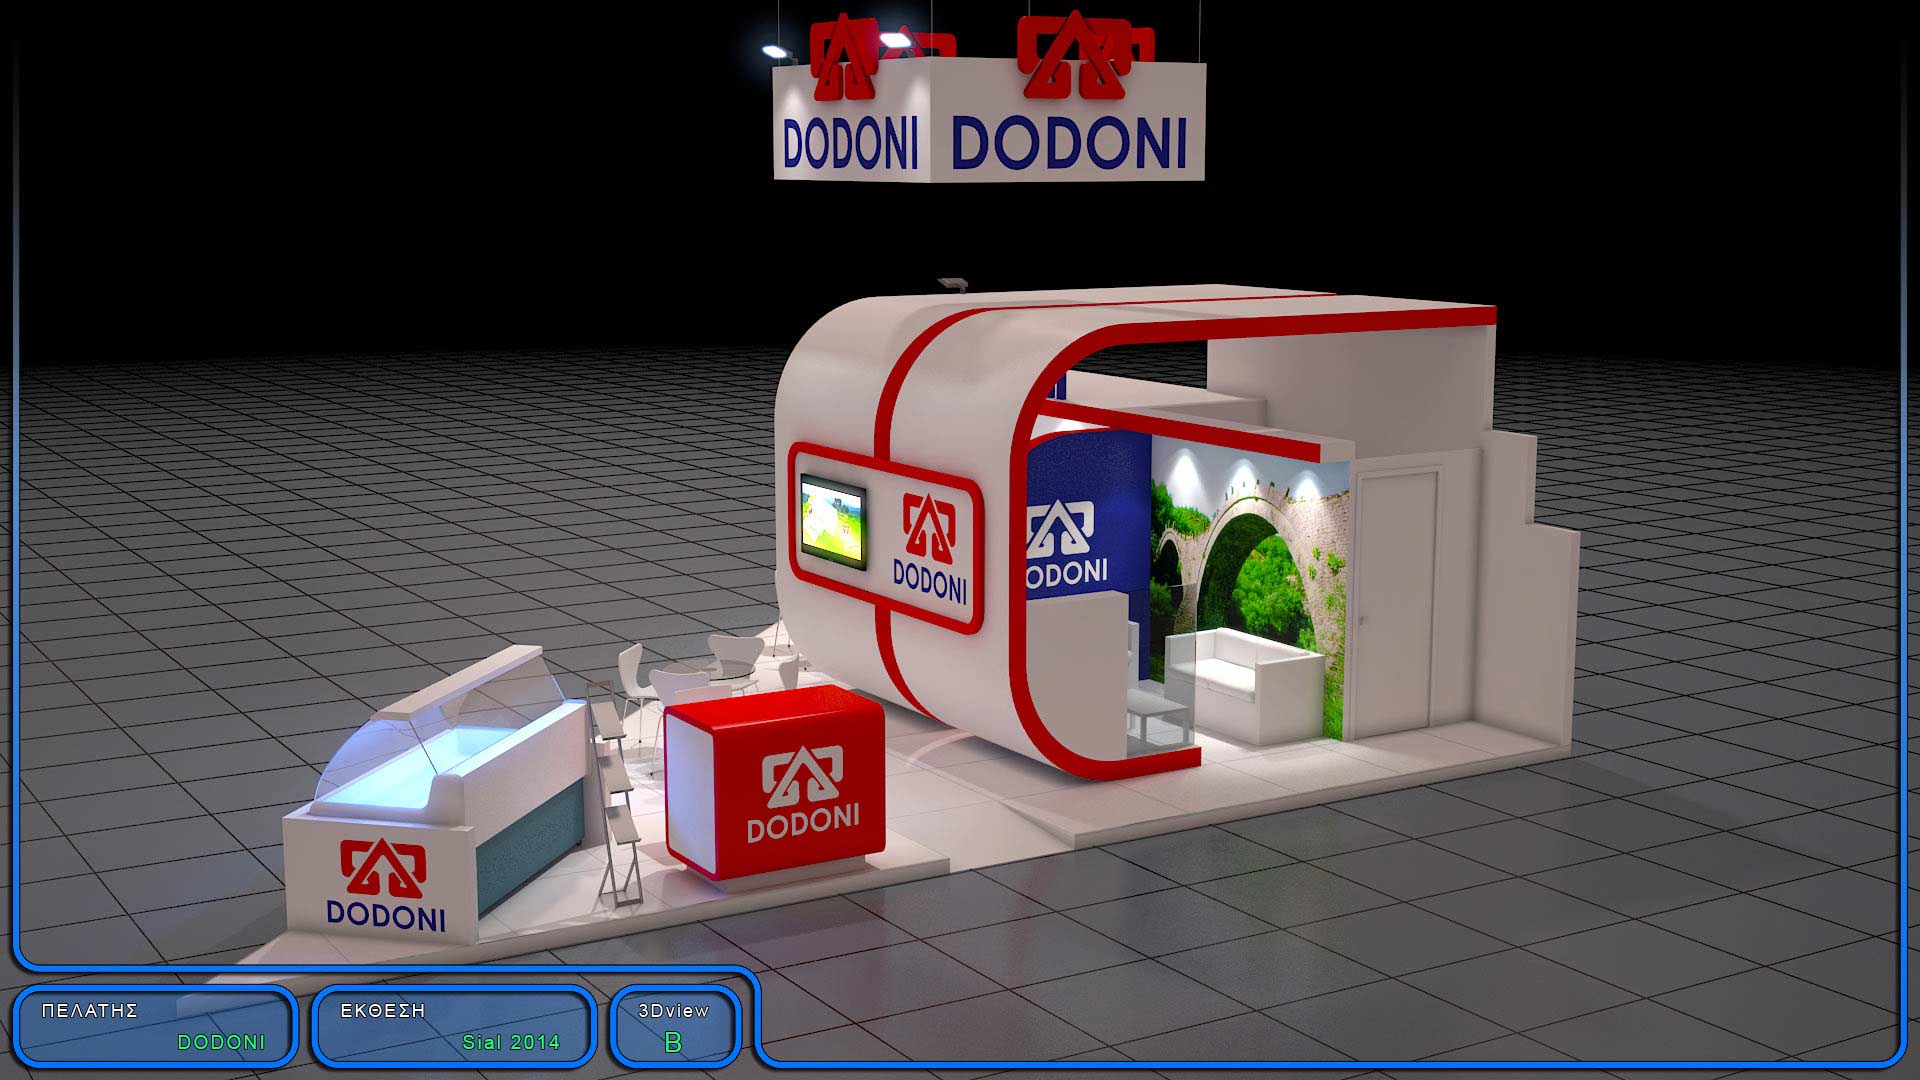
Task: Click the brochure stand beside the red counter
Action: (x=616, y=795)
